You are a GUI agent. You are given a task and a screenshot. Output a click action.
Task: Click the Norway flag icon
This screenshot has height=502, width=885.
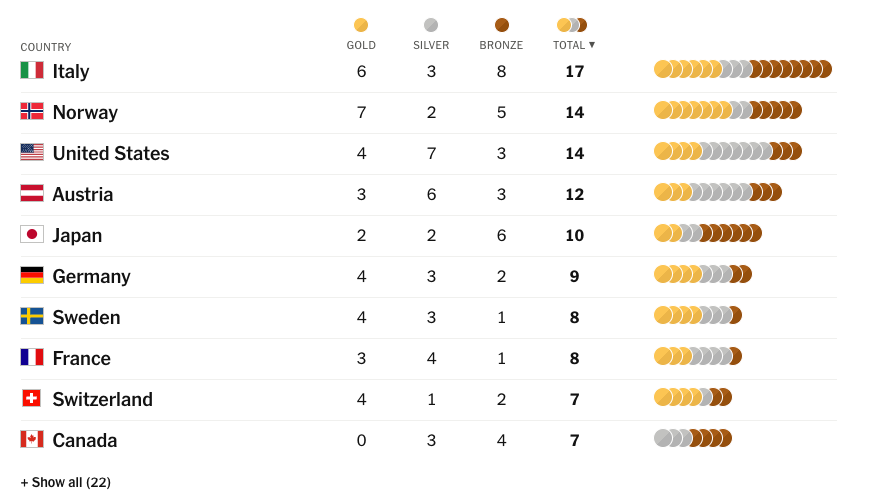click(32, 111)
